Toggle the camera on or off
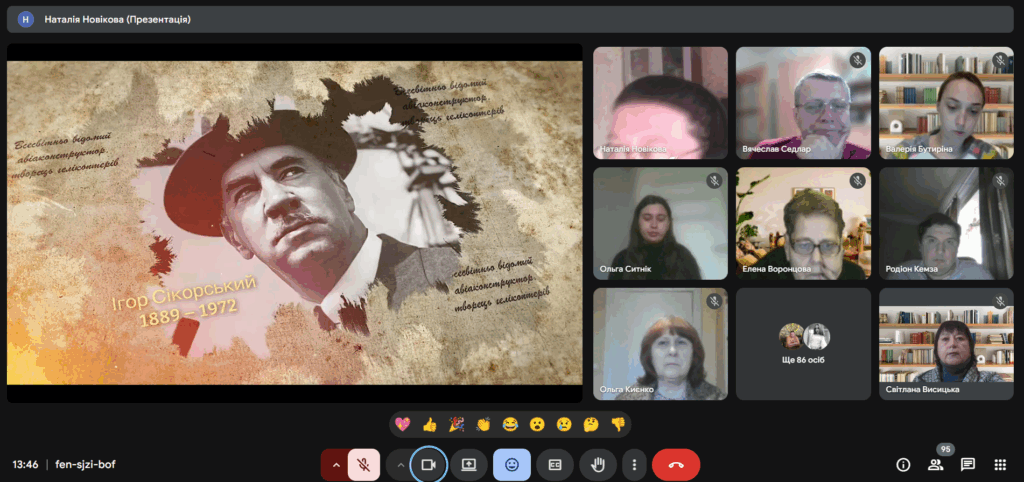The height and width of the screenshot is (482, 1024). coord(428,465)
